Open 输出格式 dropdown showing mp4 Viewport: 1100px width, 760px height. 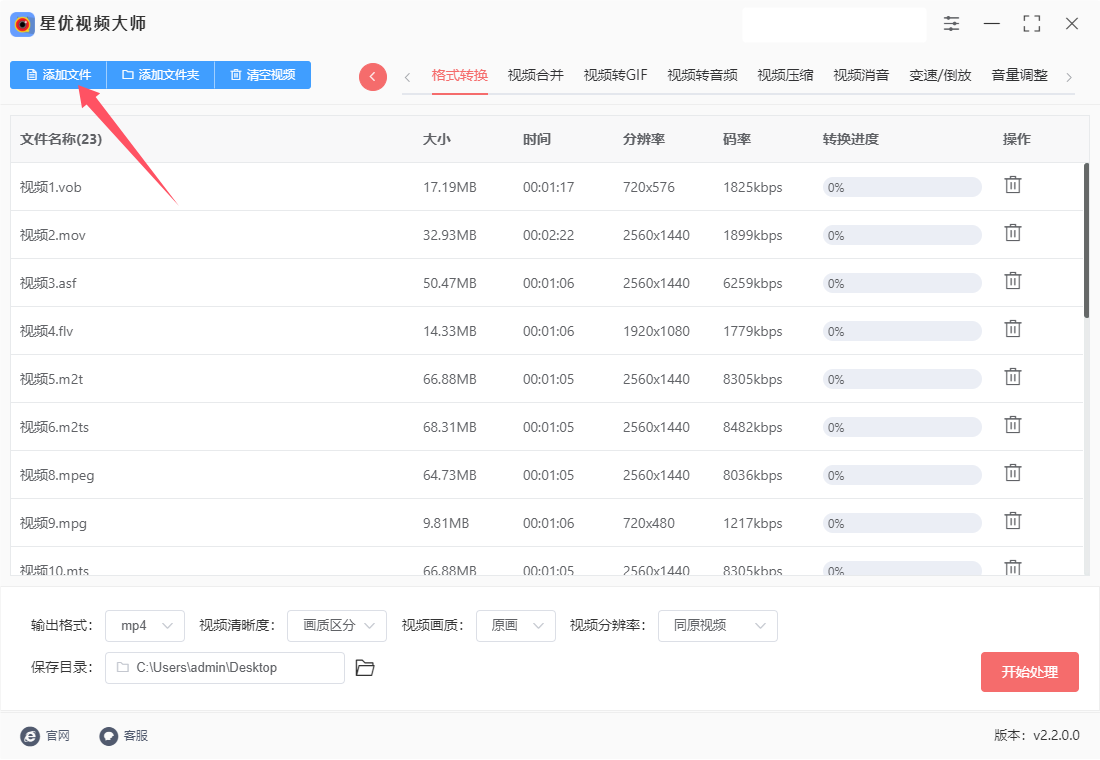point(145,626)
